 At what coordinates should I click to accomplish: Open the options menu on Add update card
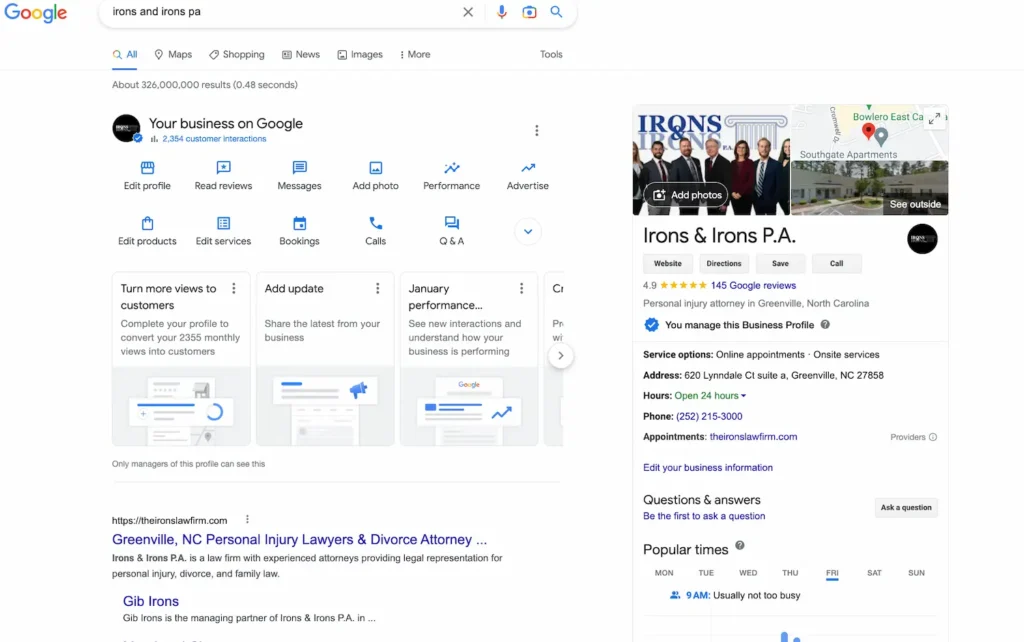(x=378, y=289)
